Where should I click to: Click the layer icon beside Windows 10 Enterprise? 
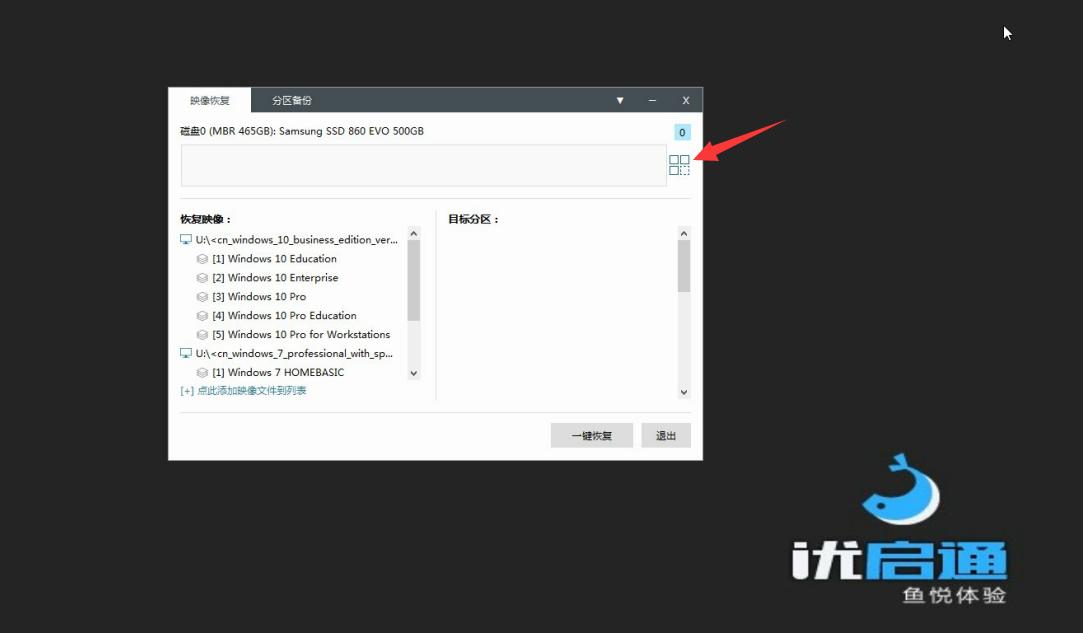coord(202,278)
